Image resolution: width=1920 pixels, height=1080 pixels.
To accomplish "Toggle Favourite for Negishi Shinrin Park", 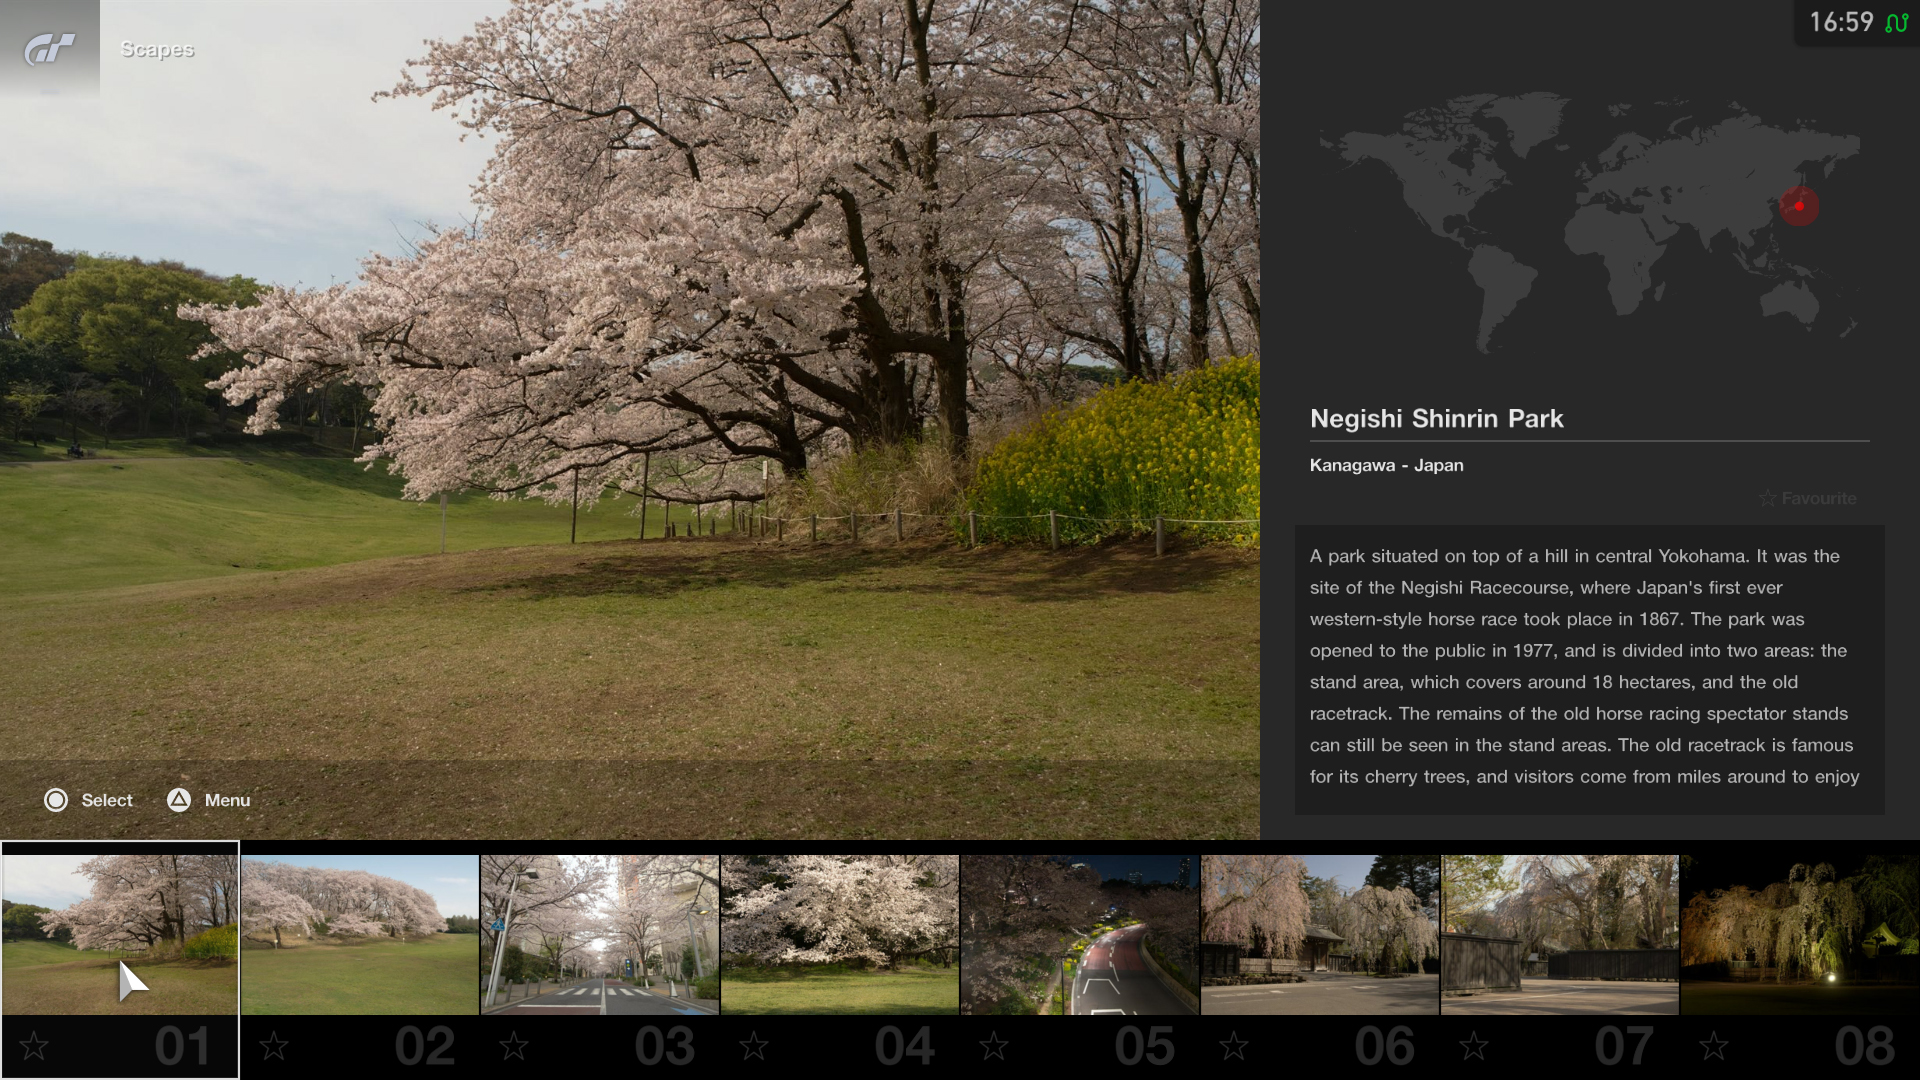I will 1808,497.
